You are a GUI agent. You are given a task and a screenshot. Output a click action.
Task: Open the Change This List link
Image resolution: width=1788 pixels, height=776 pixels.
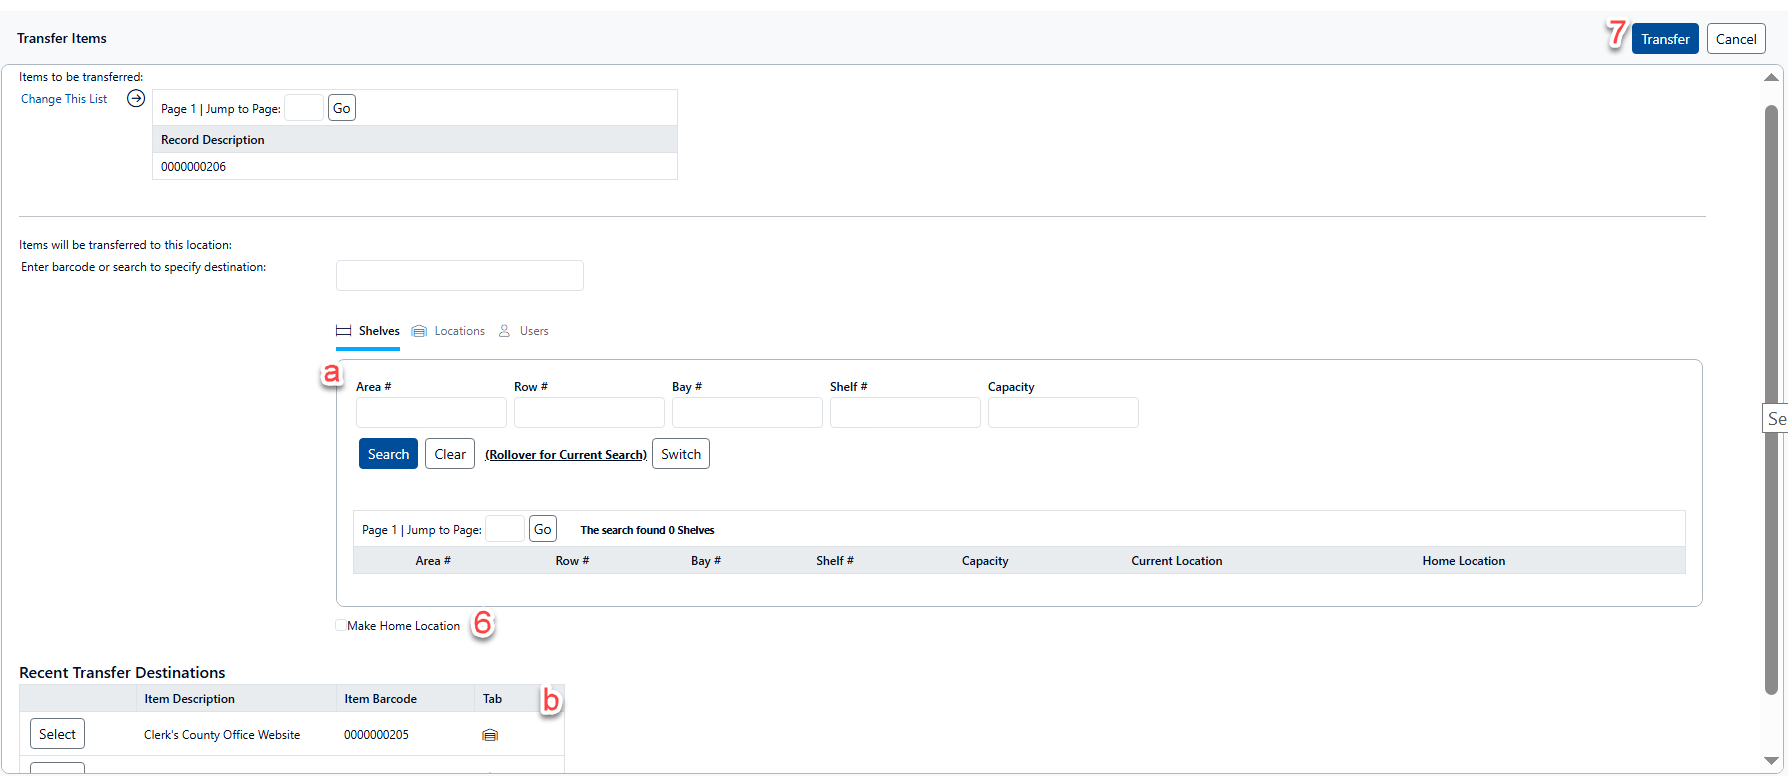click(64, 99)
